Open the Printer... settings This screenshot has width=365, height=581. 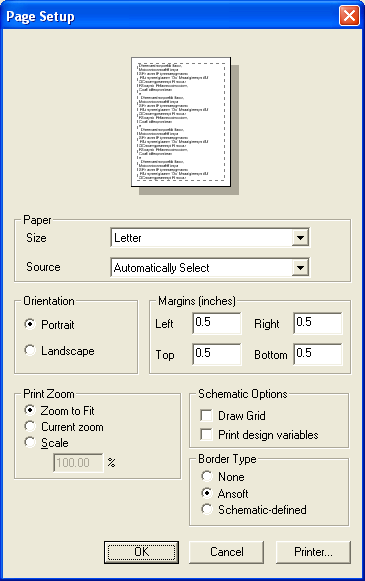tap(313, 552)
